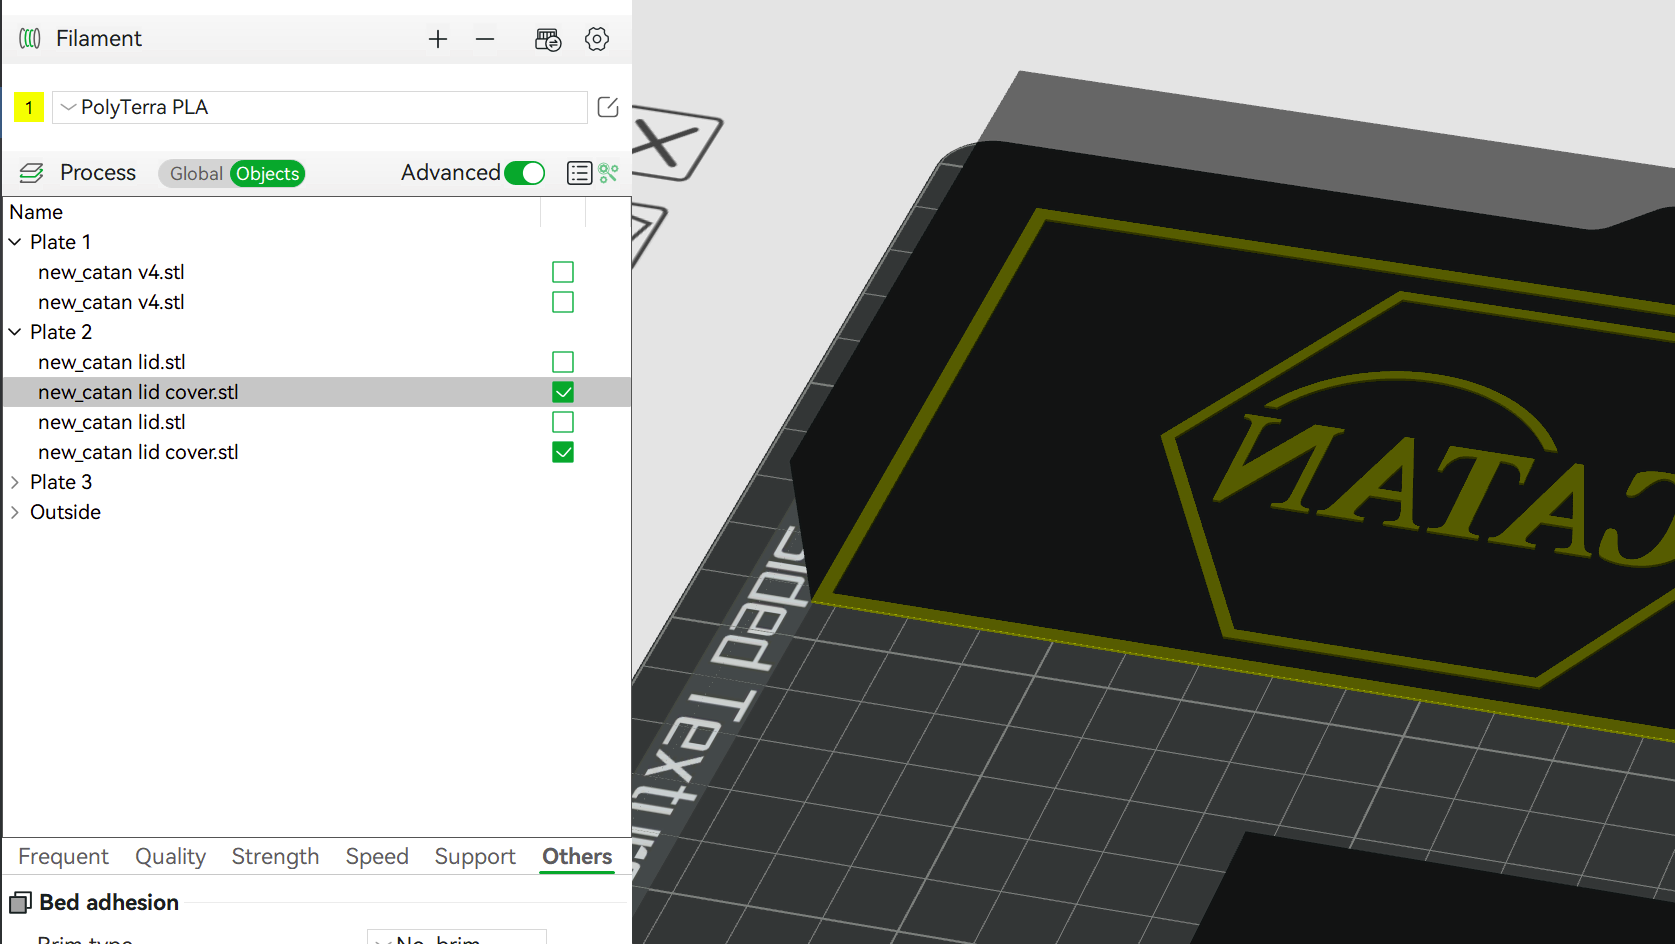Switch to Objects process settings
The image size is (1675, 944).
[x=268, y=173]
